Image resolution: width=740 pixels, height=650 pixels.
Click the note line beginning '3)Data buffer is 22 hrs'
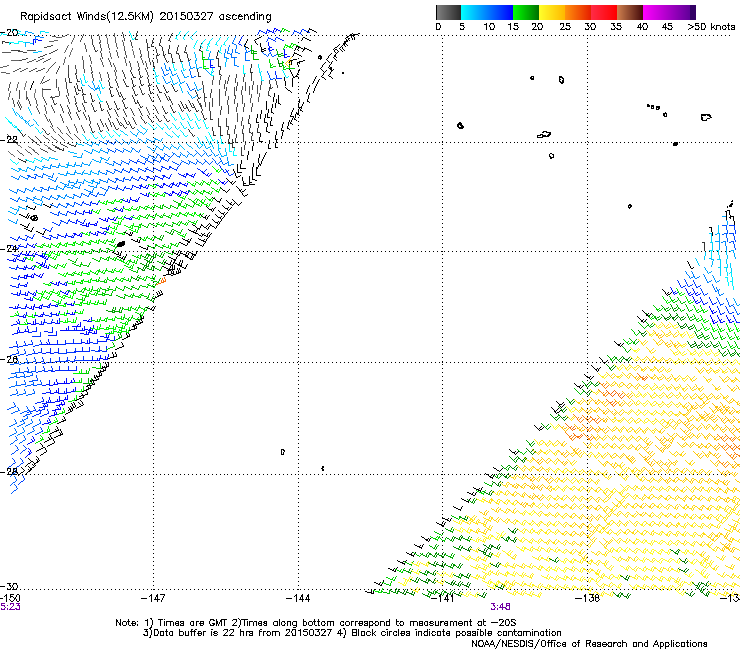(352, 633)
